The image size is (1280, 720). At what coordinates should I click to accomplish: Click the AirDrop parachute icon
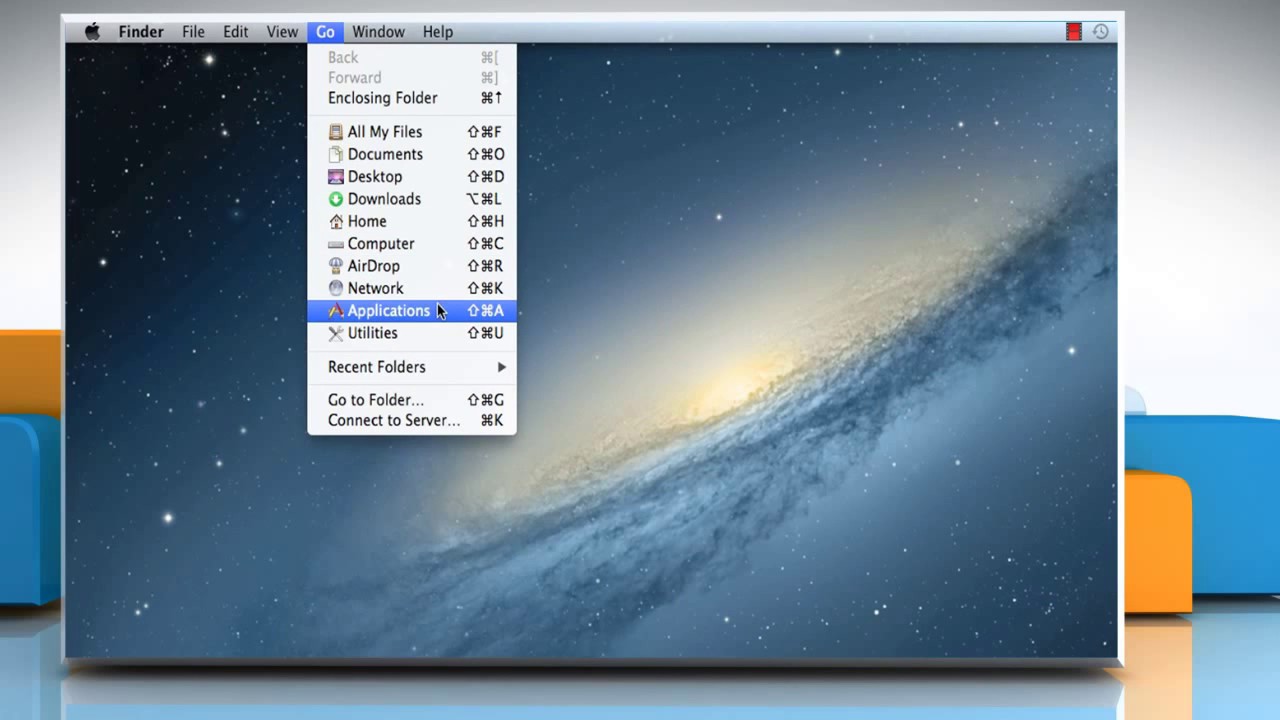(336, 266)
